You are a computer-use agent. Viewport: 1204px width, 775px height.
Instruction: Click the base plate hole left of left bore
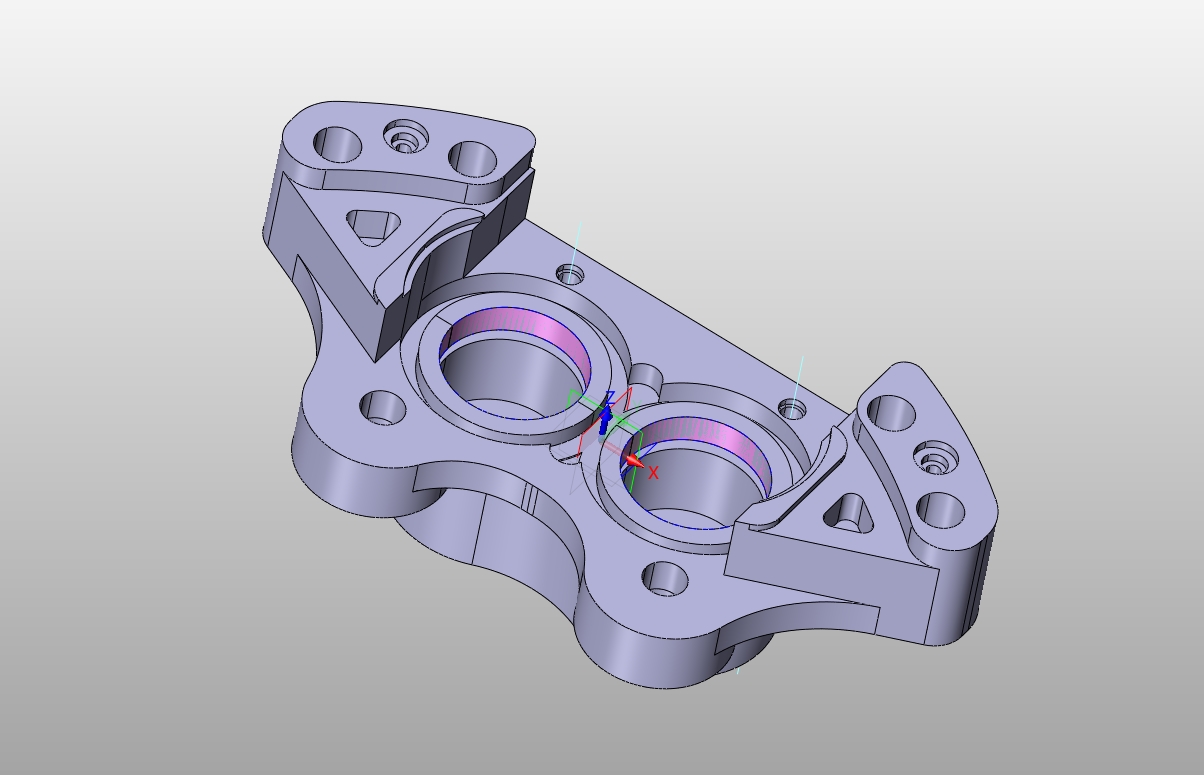pyautogui.click(x=382, y=407)
